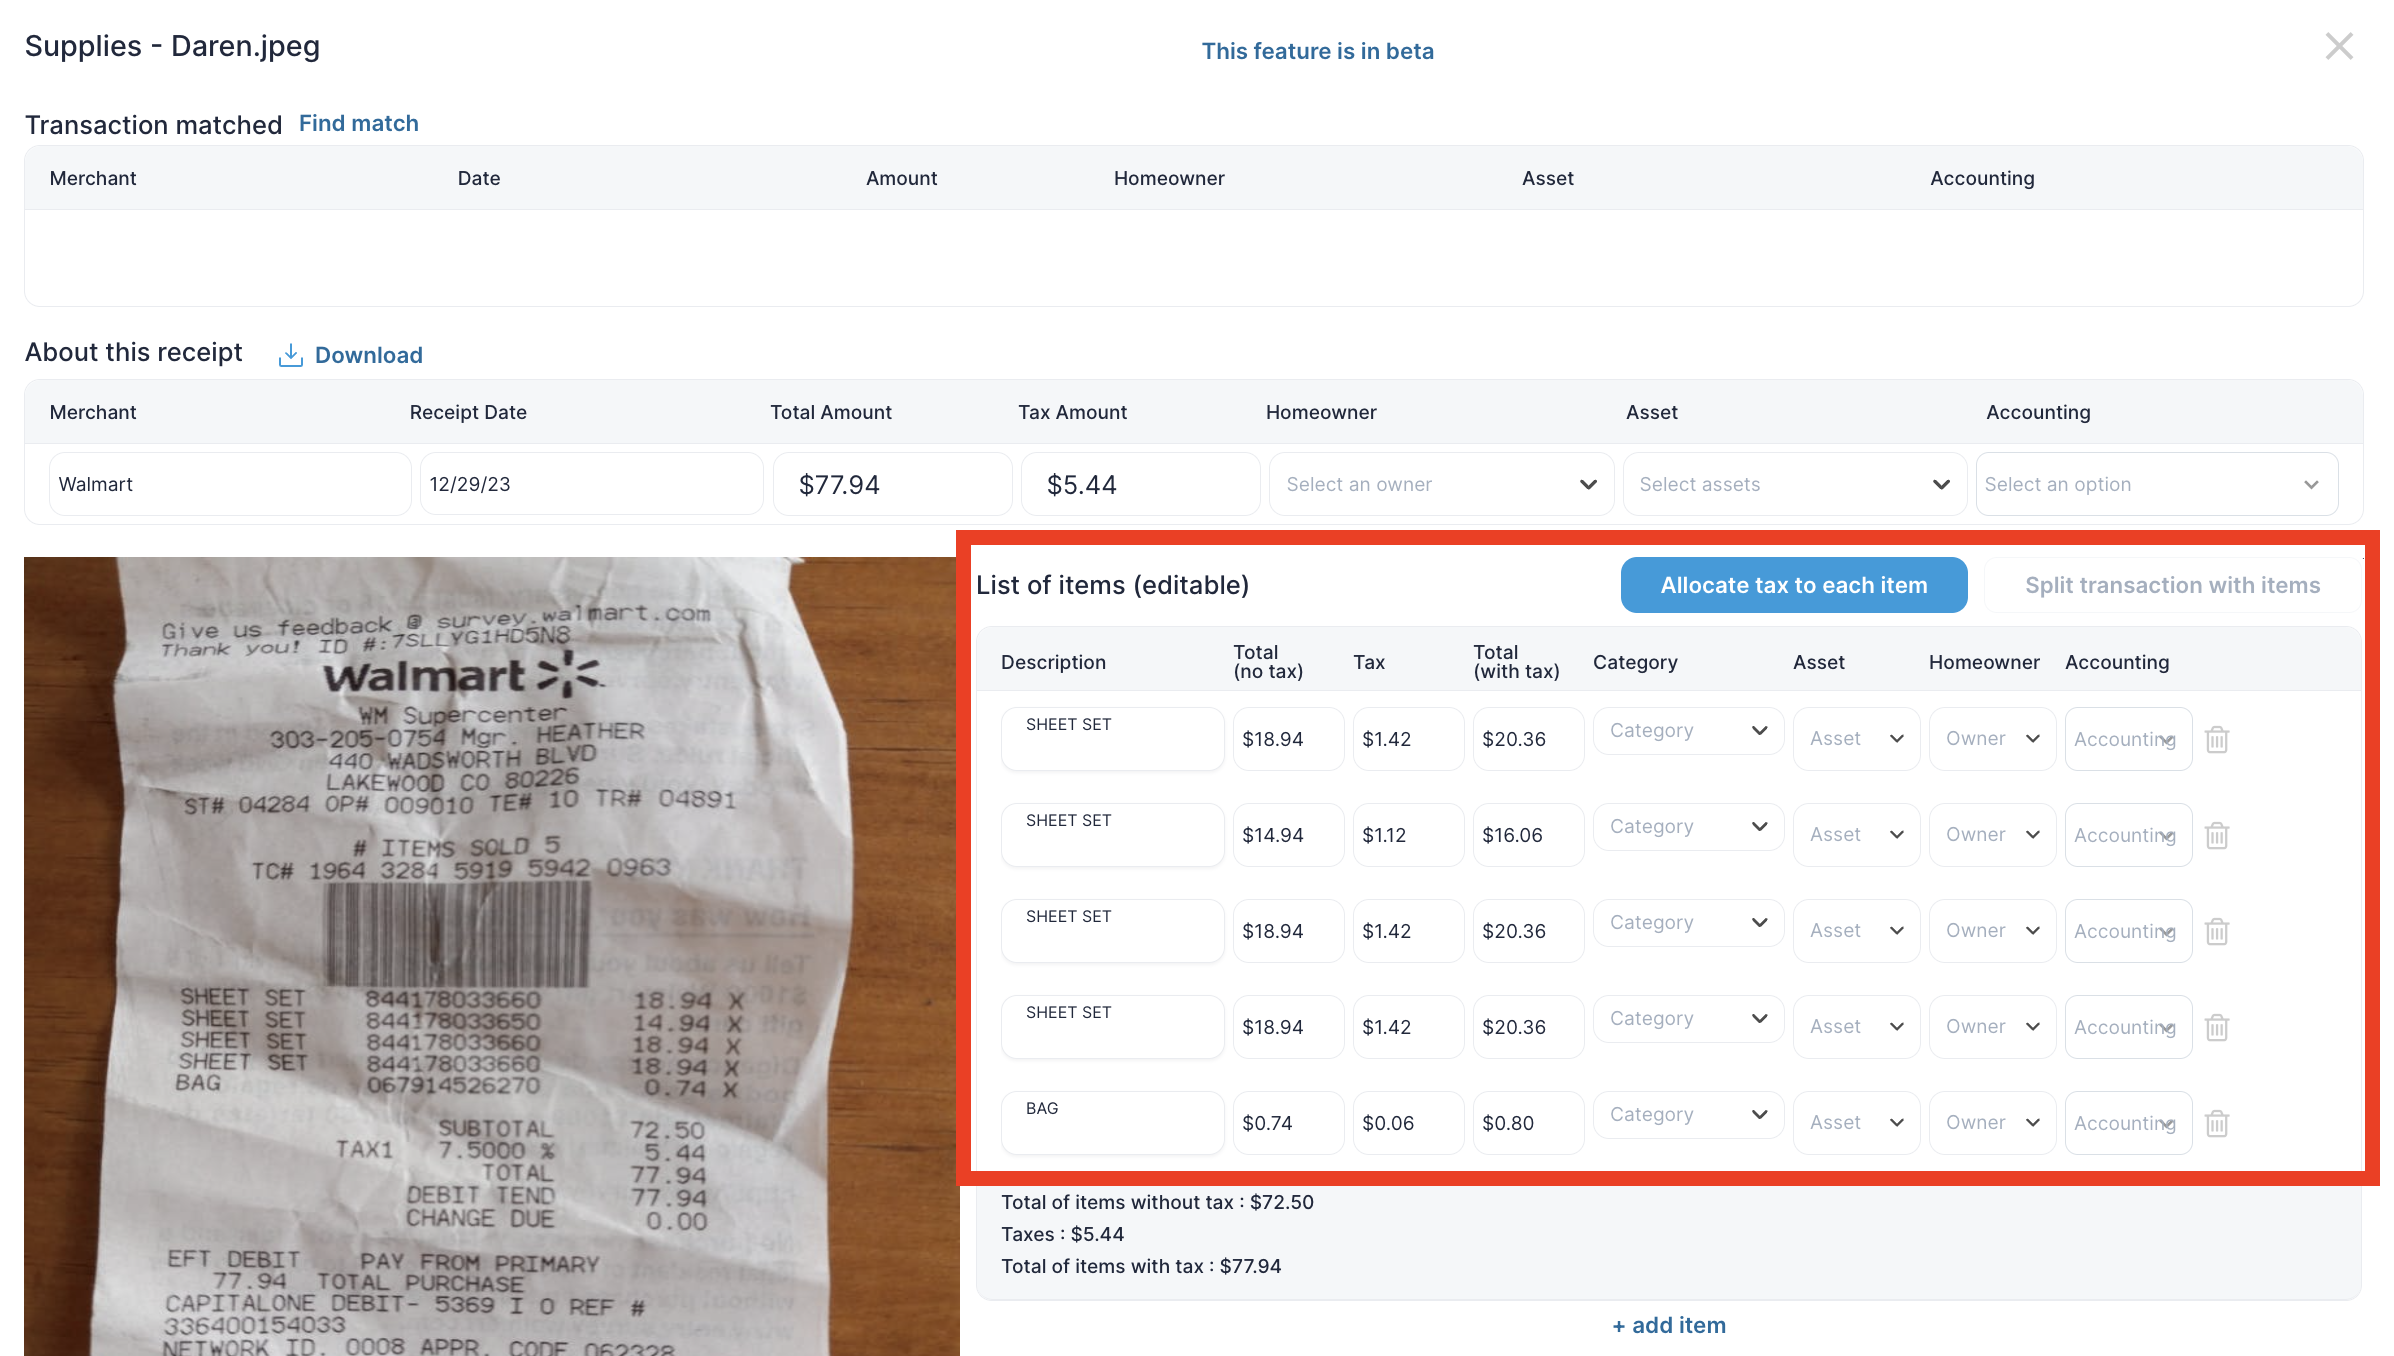Edit the first SHEET SET description field
2394x1356 pixels.
[x=1112, y=739]
